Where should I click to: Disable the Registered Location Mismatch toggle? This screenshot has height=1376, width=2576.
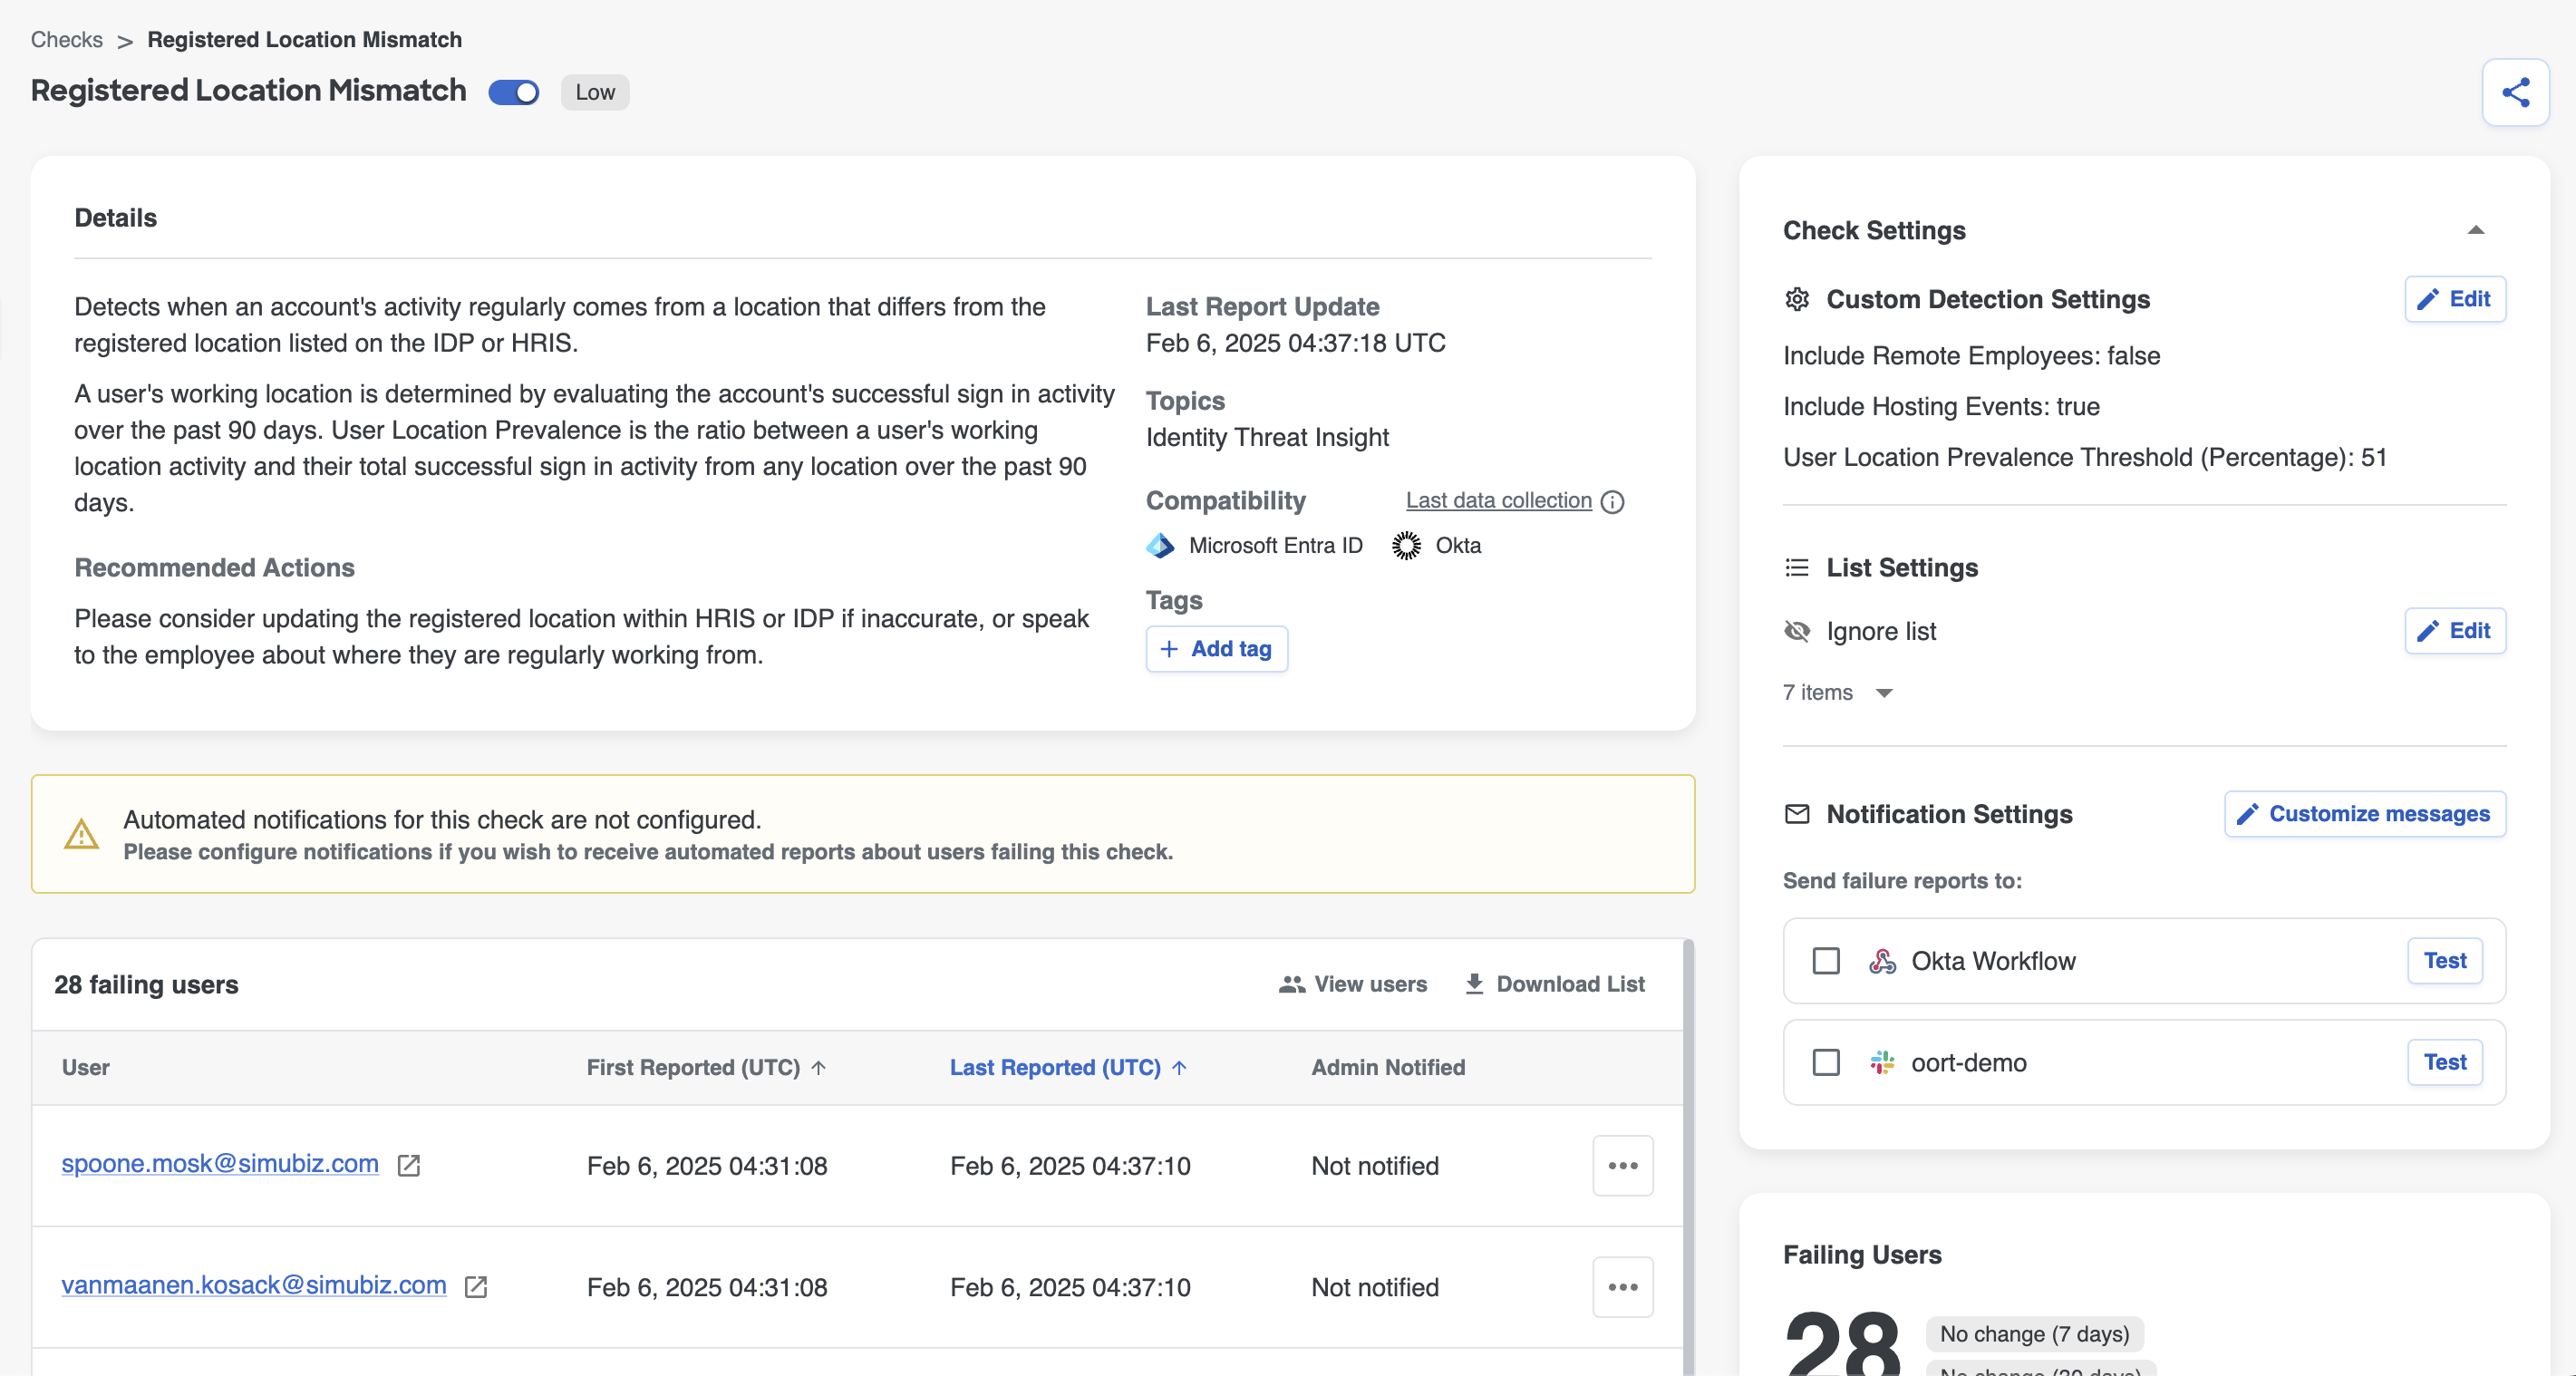(513, 92)
